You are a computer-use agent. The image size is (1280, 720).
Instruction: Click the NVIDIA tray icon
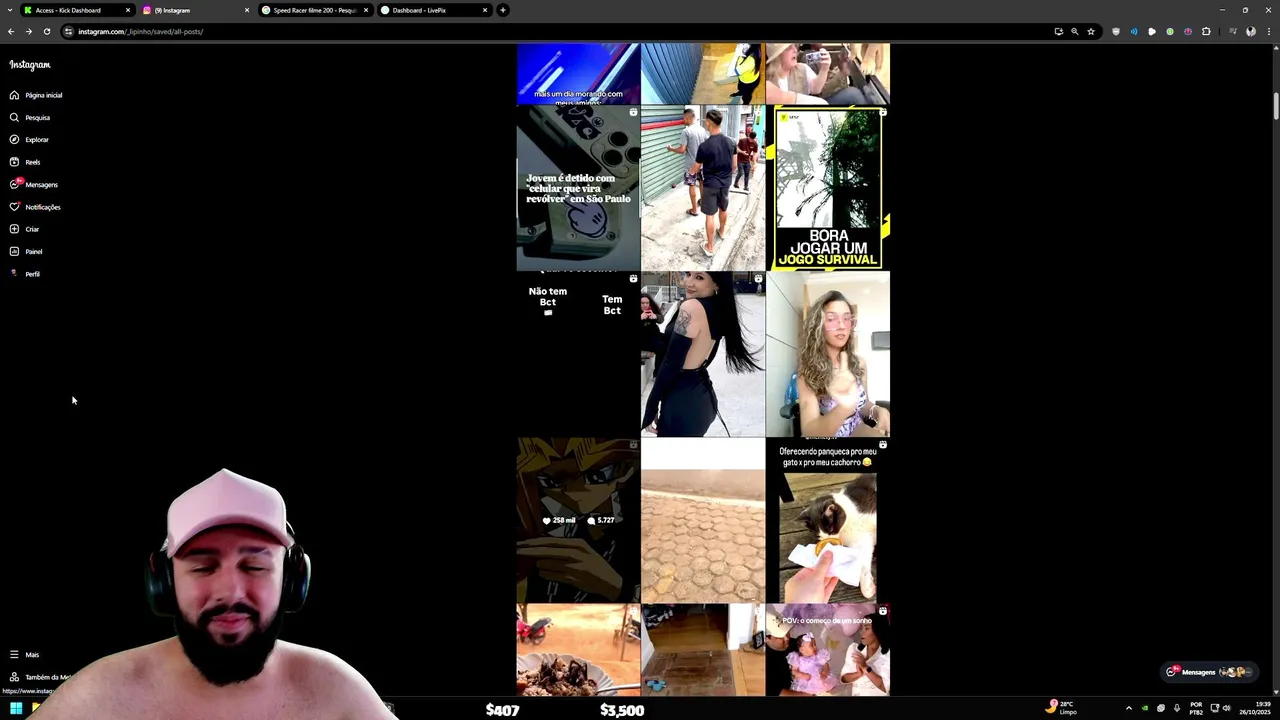(1146, 708)
